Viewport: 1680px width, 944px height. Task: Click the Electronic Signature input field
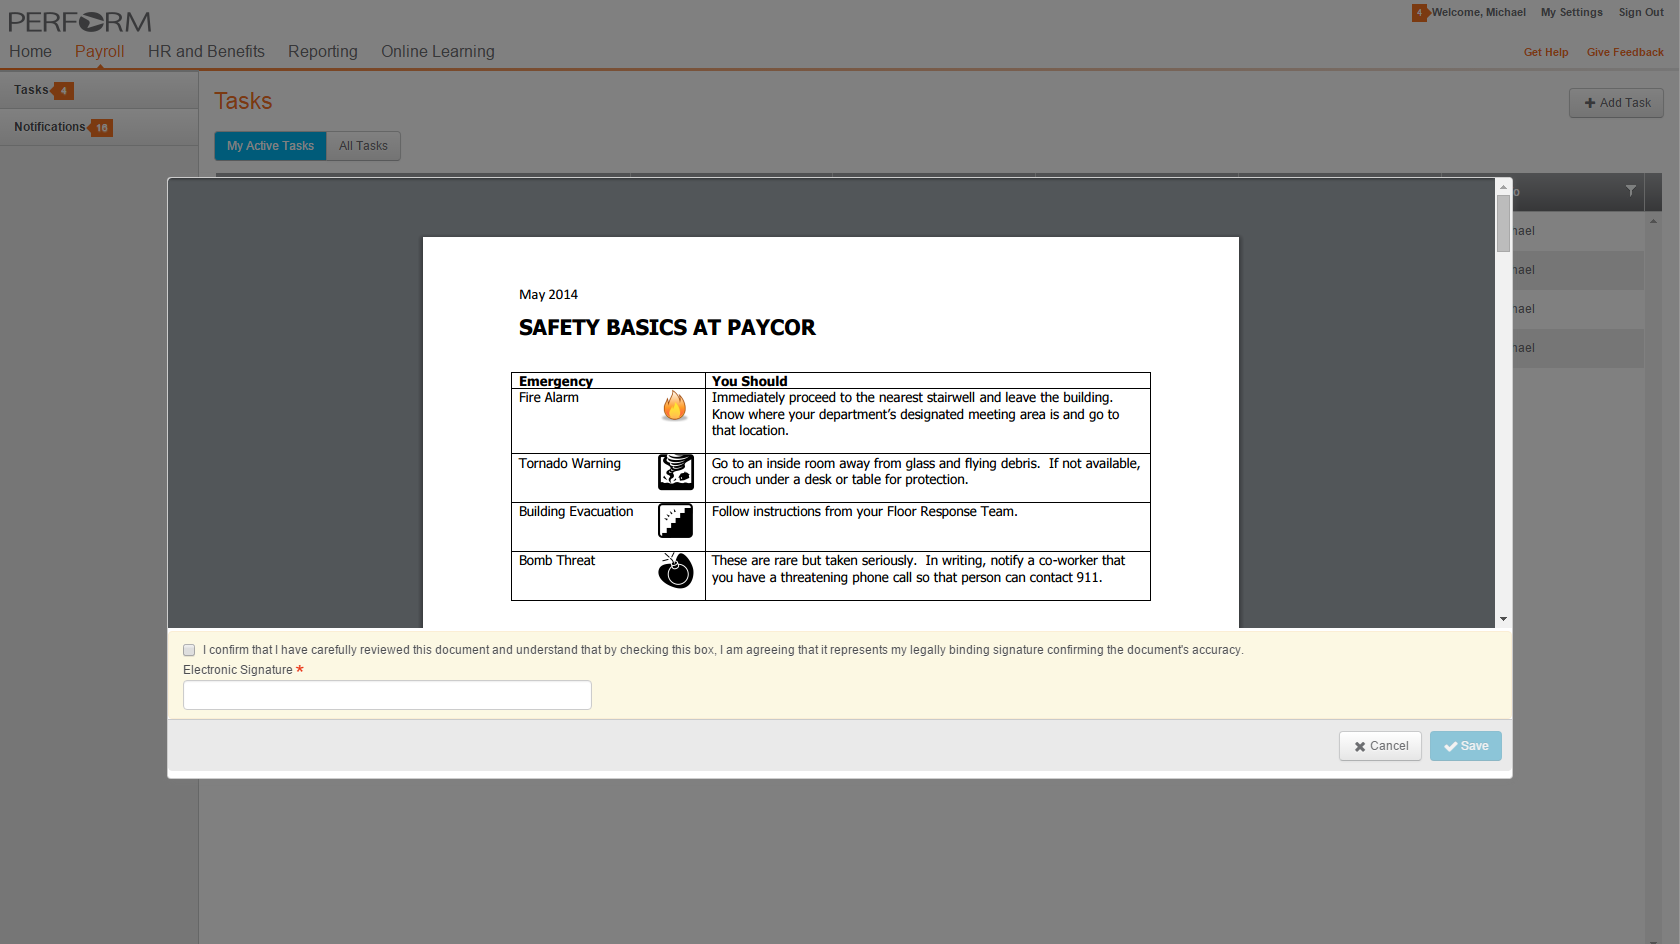(387, 695)
